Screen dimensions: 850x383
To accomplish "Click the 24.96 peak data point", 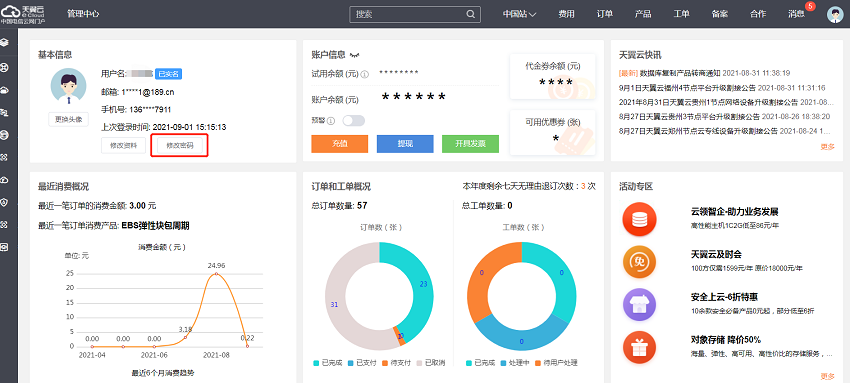I will tap(216, 274).
